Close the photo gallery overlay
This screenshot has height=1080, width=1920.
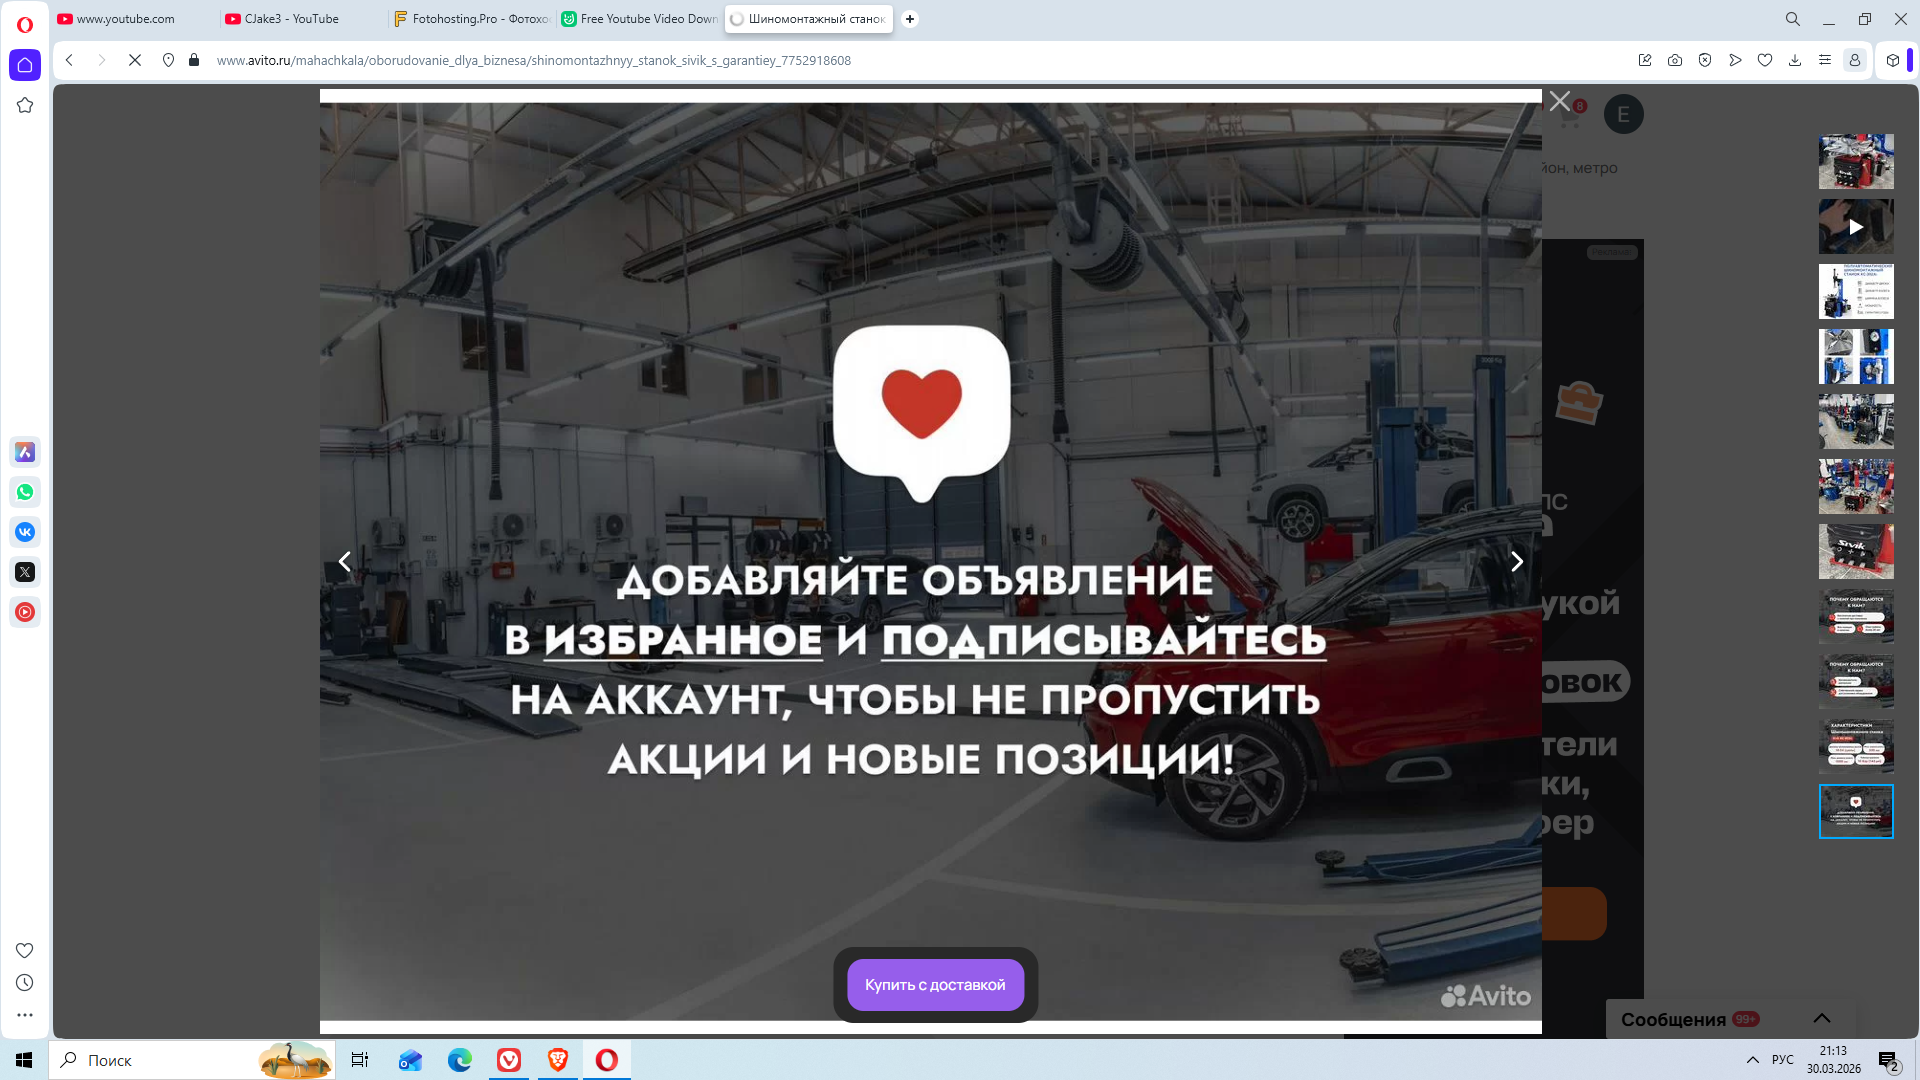pos(1559,101)
